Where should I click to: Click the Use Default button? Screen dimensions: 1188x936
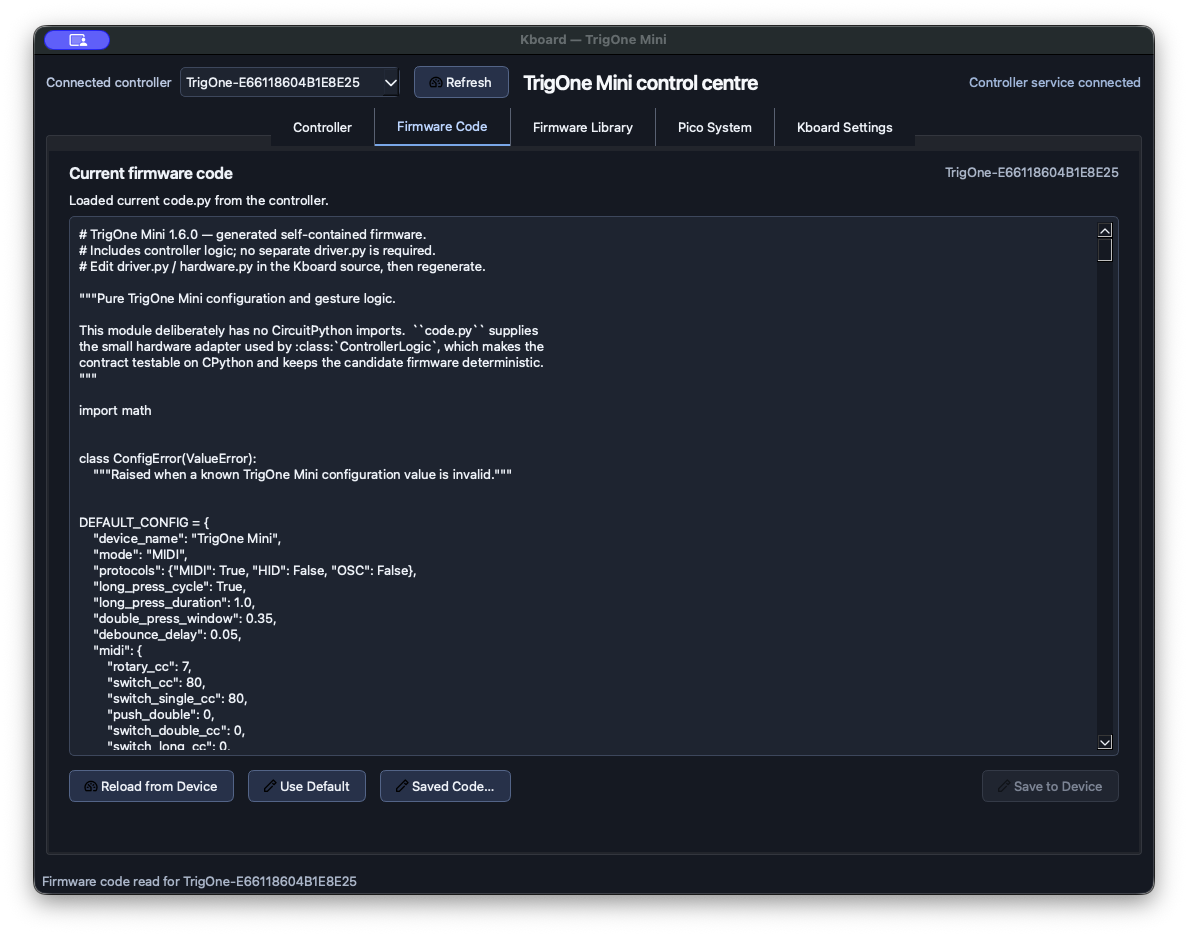(307, 786)
